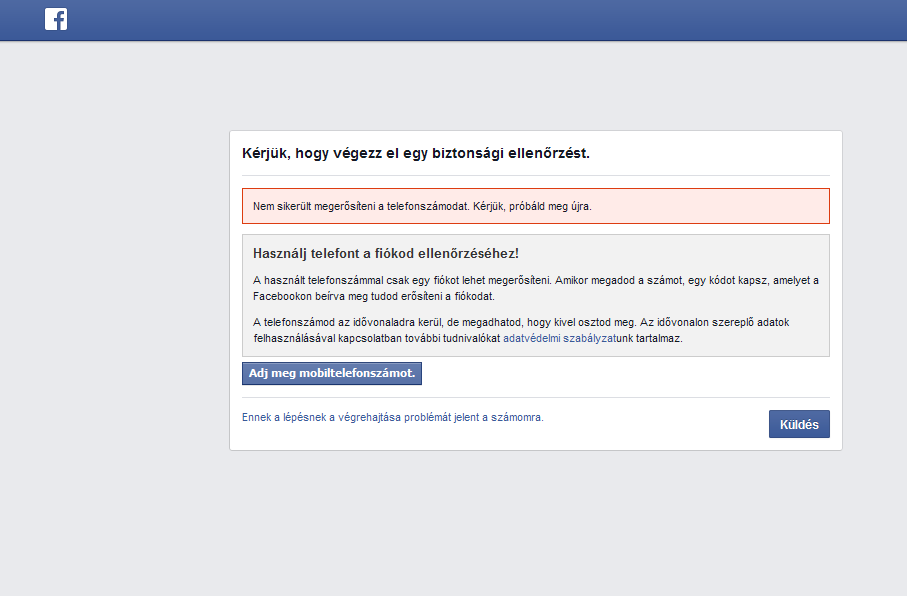Viewport: 907px width, 596px height.
Task: Open the 'adatvédelmi szabályzat' privacy policy link
Action: pos(558,339)
